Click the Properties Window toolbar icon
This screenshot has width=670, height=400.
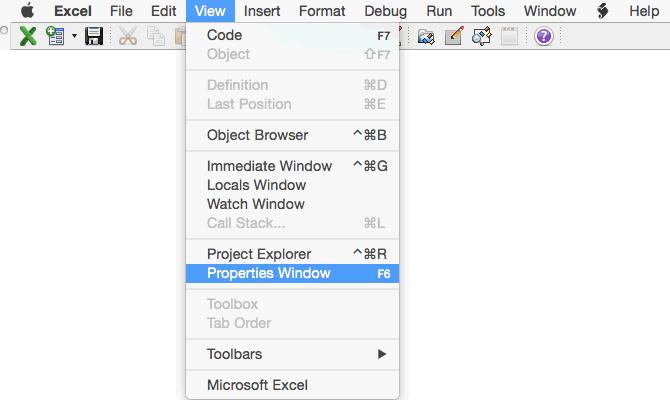pyautogui.click(x=454, y=36)
